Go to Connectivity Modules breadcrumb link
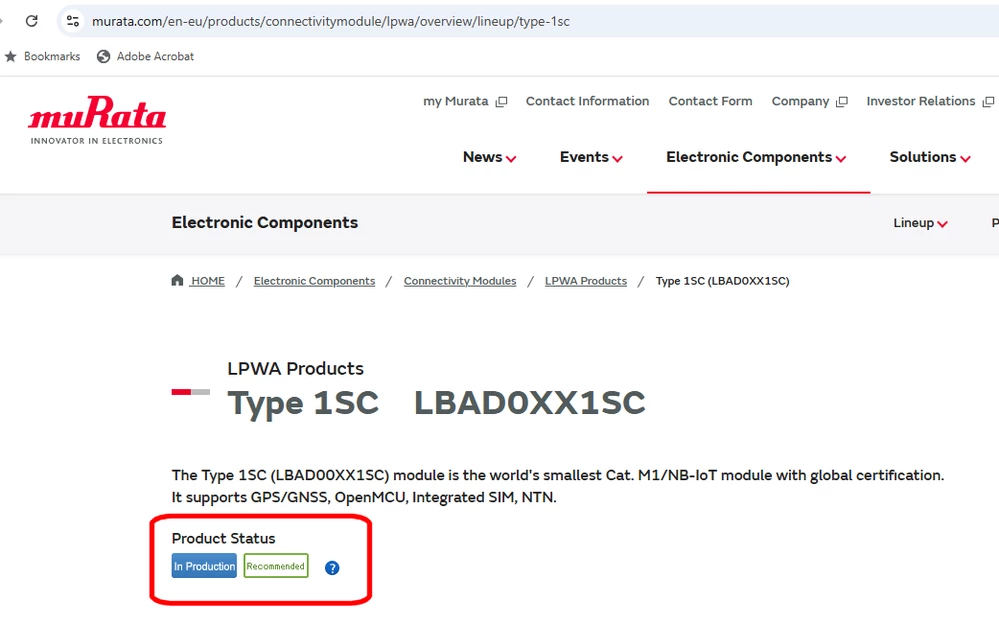Image resolution: width=999 pixels, height=622 pixels. click(460, 281)
